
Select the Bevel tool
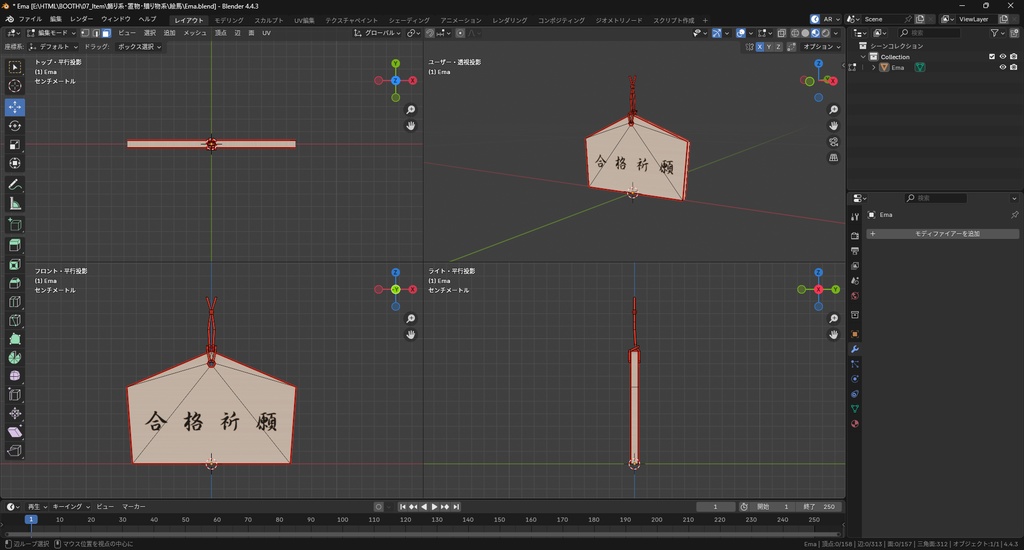pos(15,283)
